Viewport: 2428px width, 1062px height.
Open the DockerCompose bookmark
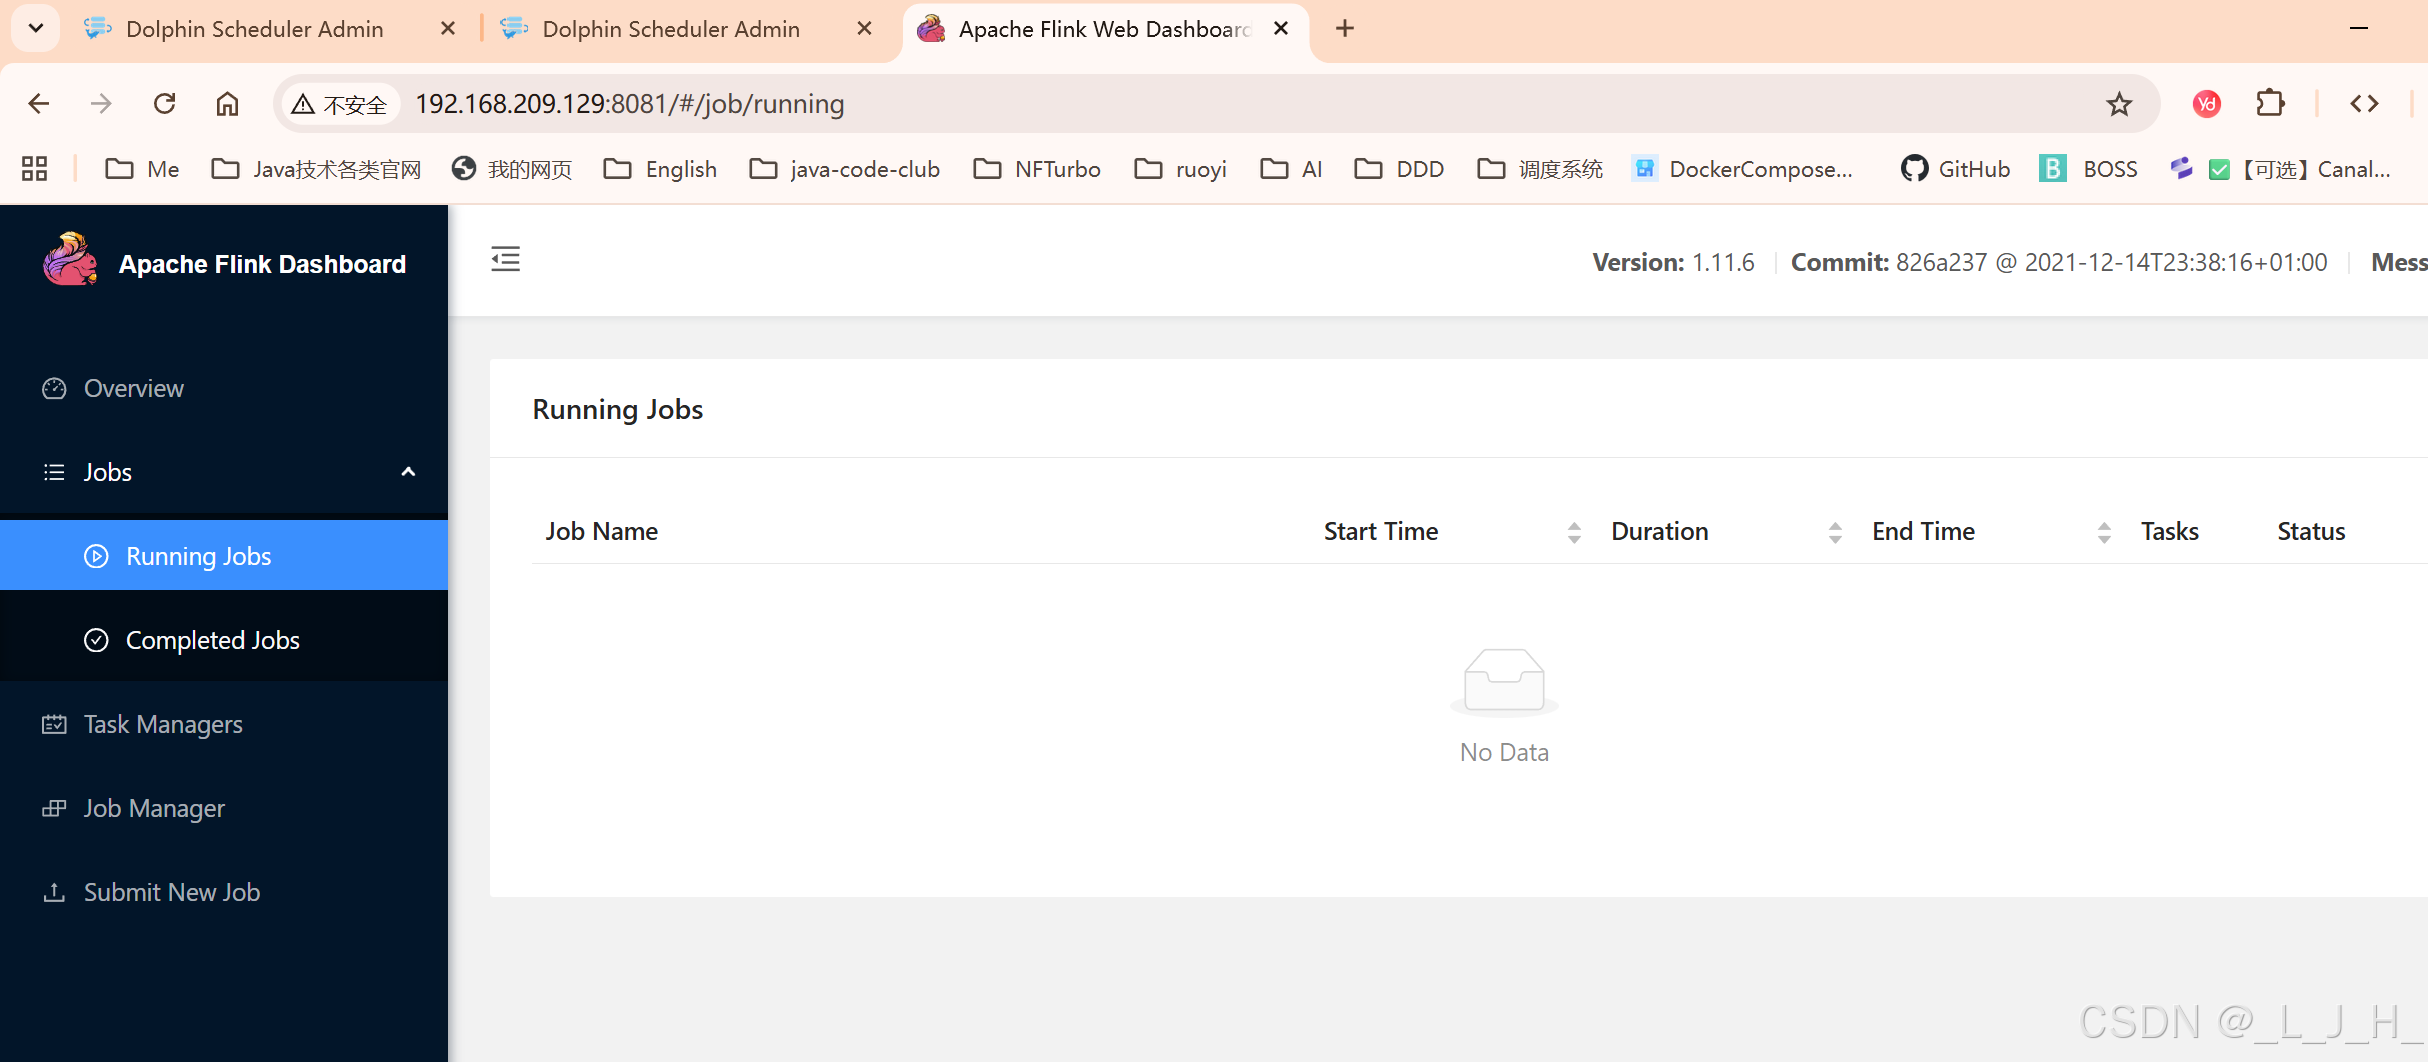coord(1743,169)
